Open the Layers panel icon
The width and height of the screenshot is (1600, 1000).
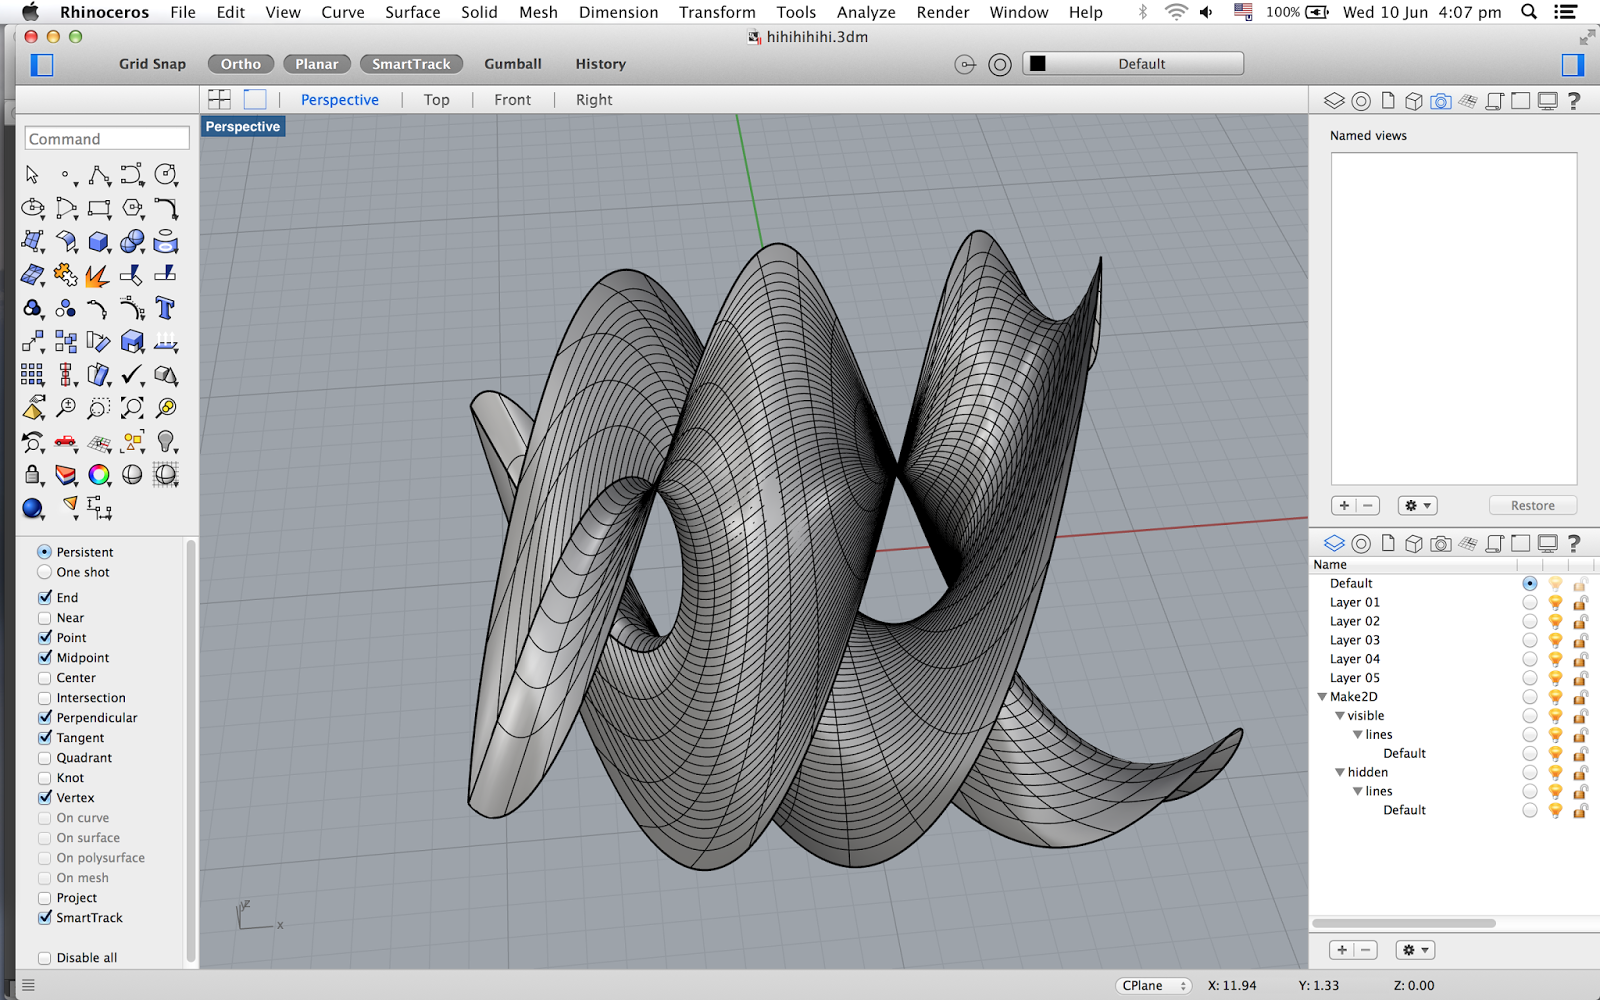pyautogui.click(x=1334, y=543)
